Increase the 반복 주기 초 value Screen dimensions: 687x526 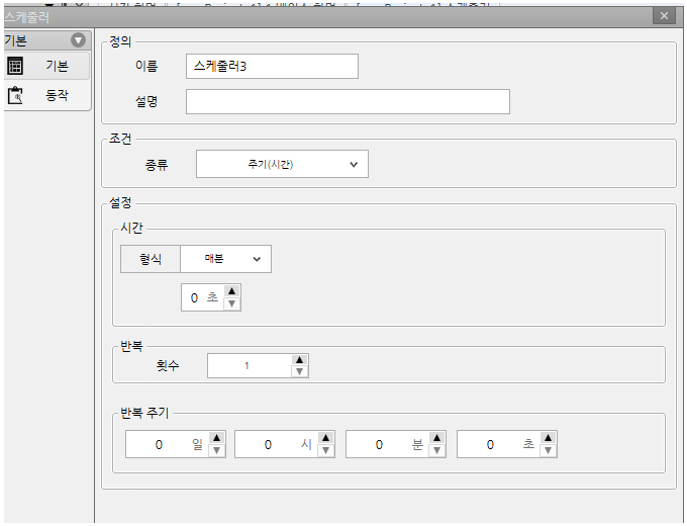click(x=548, y=438)
